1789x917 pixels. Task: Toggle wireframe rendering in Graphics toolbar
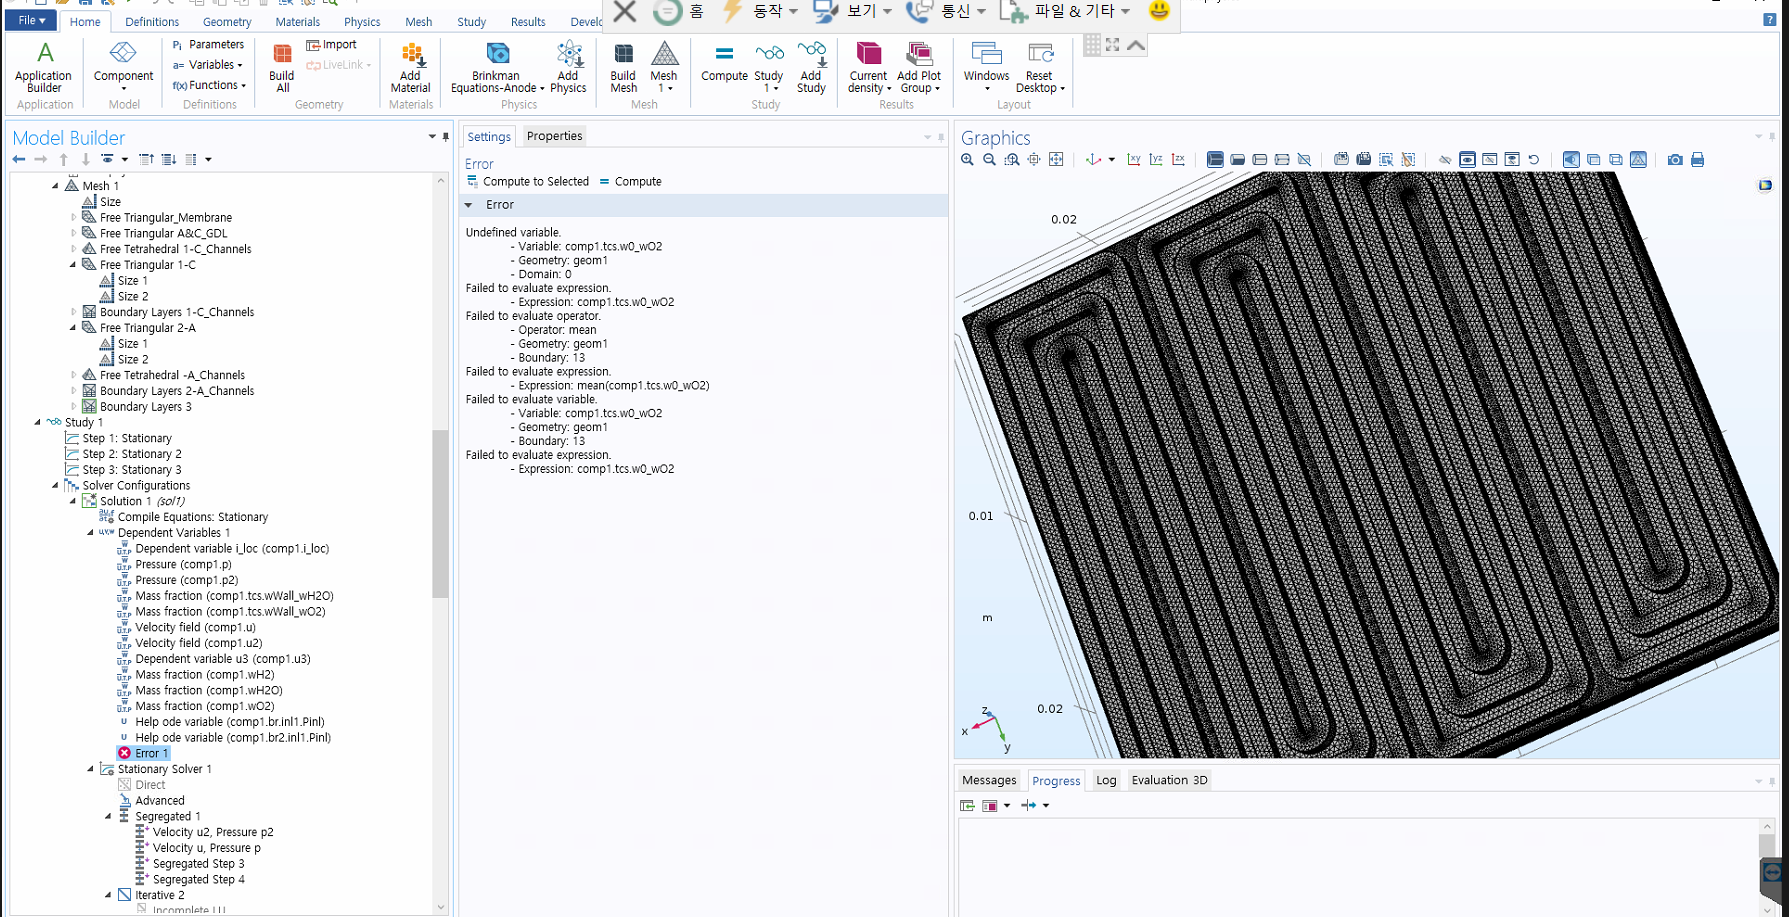(1616, 160)
